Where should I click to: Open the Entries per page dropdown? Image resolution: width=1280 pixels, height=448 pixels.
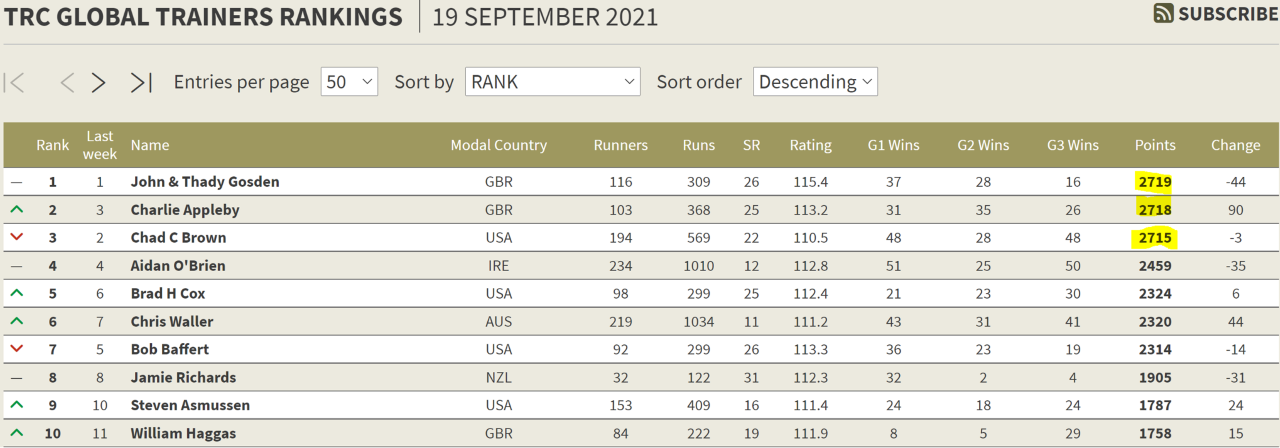tap(349, 82)
